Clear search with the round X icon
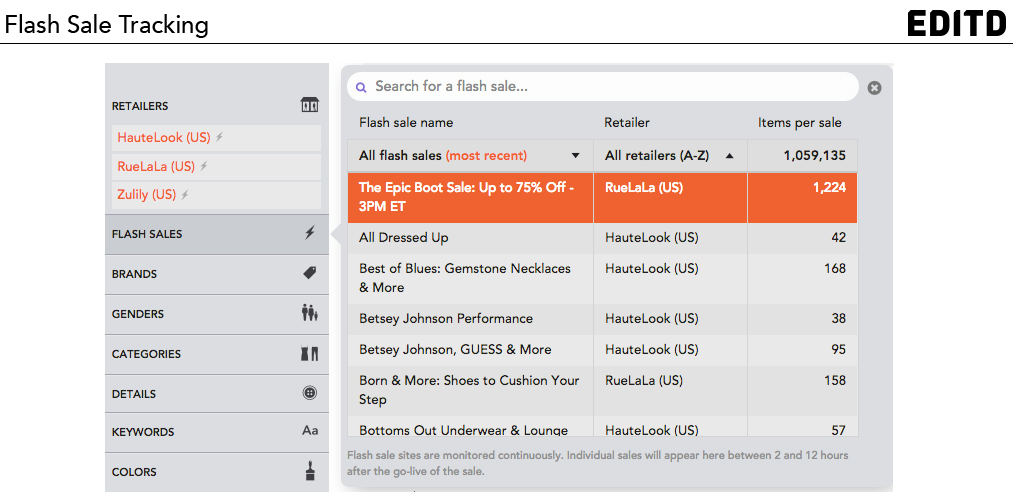The image size is (1014, 501). pos(874,88)
